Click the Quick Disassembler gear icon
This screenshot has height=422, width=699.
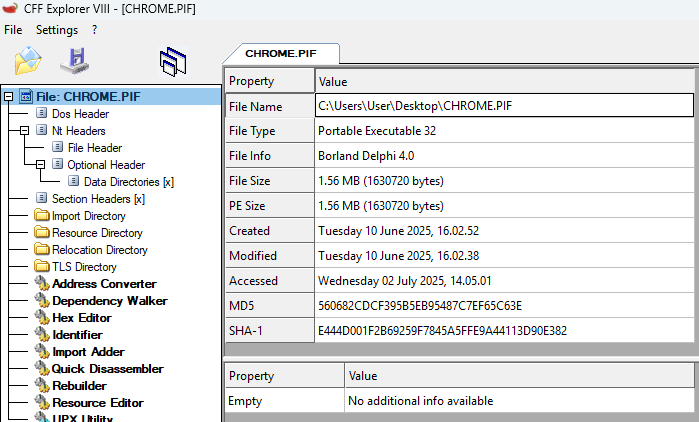[42, 368]
